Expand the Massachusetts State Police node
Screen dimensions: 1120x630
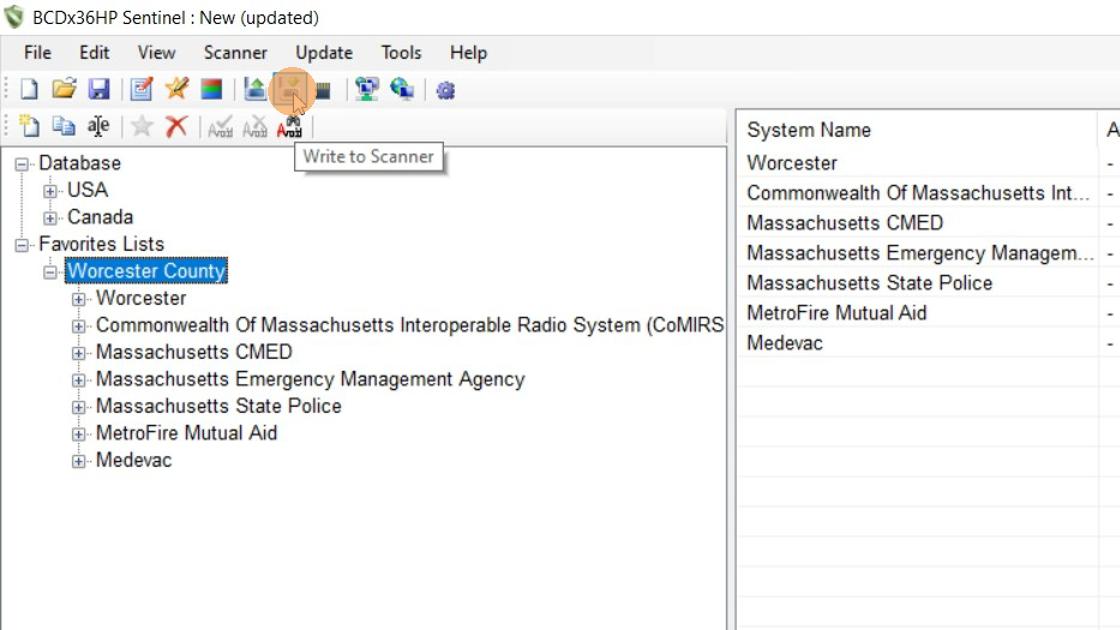[x=79, y=407]
